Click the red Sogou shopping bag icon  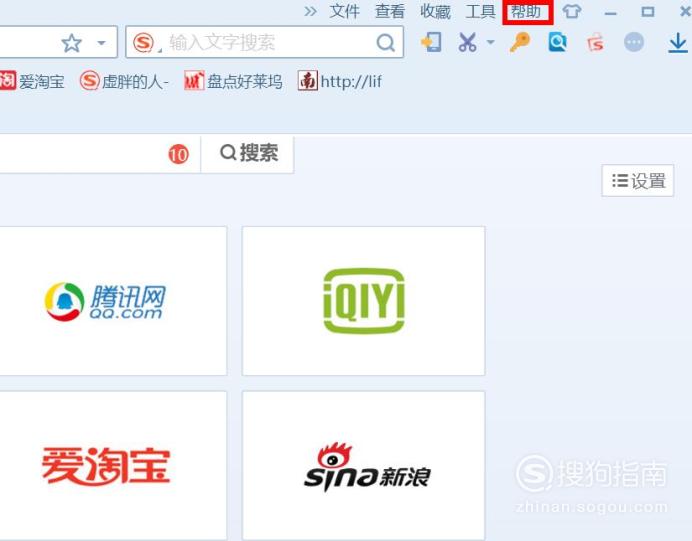(x=595, y=43)
